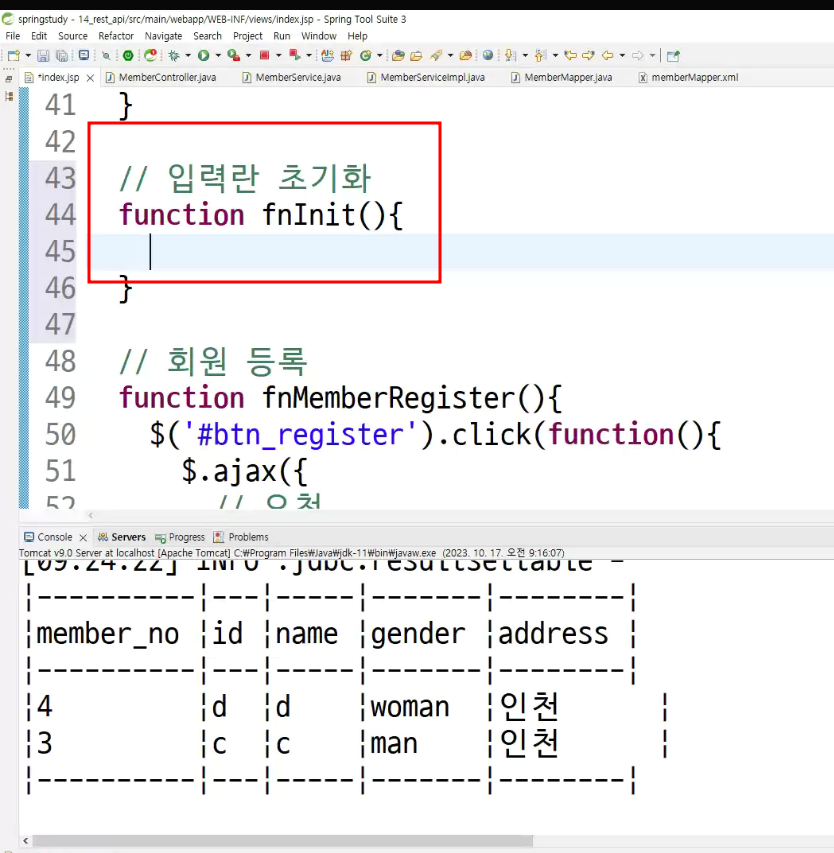Click the green Run play icon
The width and height of the screenshot is (834, 853).
(x=203, y=55)
